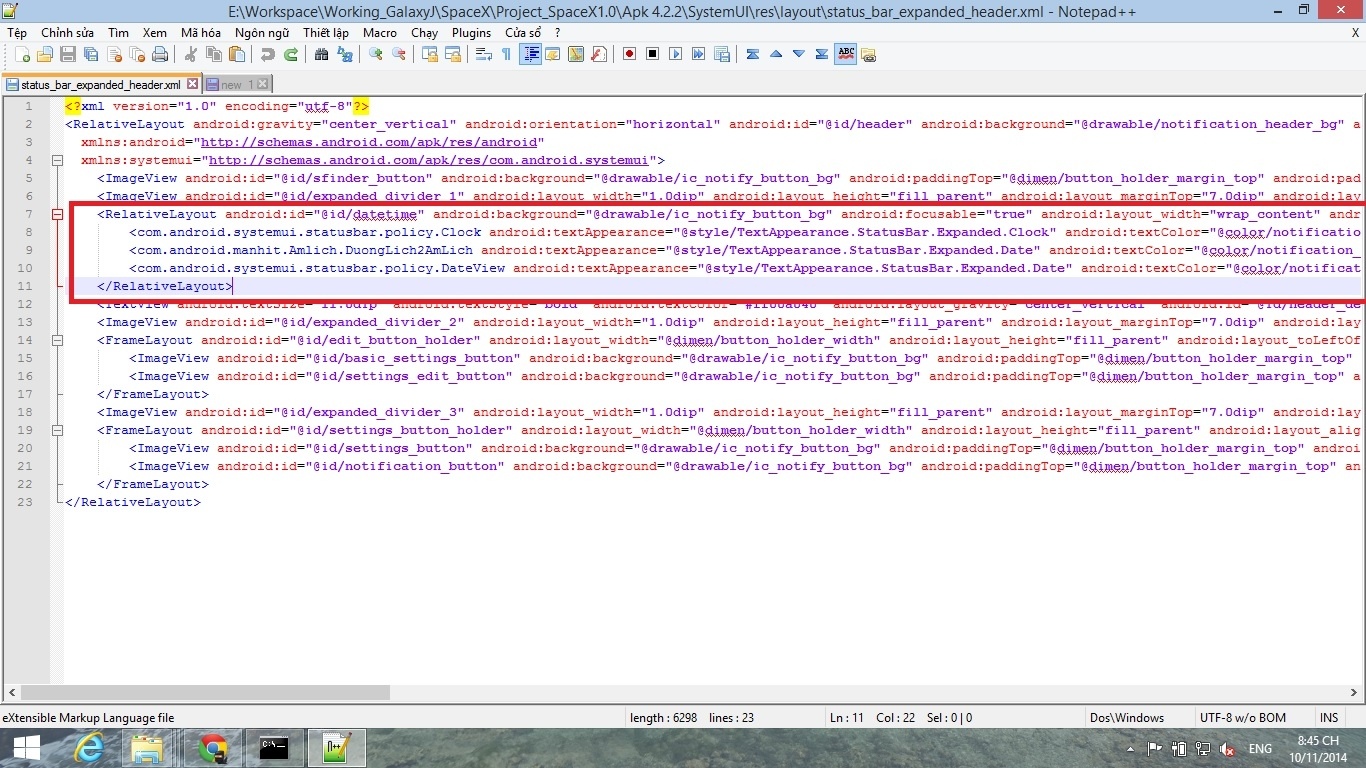Close the new 1 tab

(x=263, y=85)
